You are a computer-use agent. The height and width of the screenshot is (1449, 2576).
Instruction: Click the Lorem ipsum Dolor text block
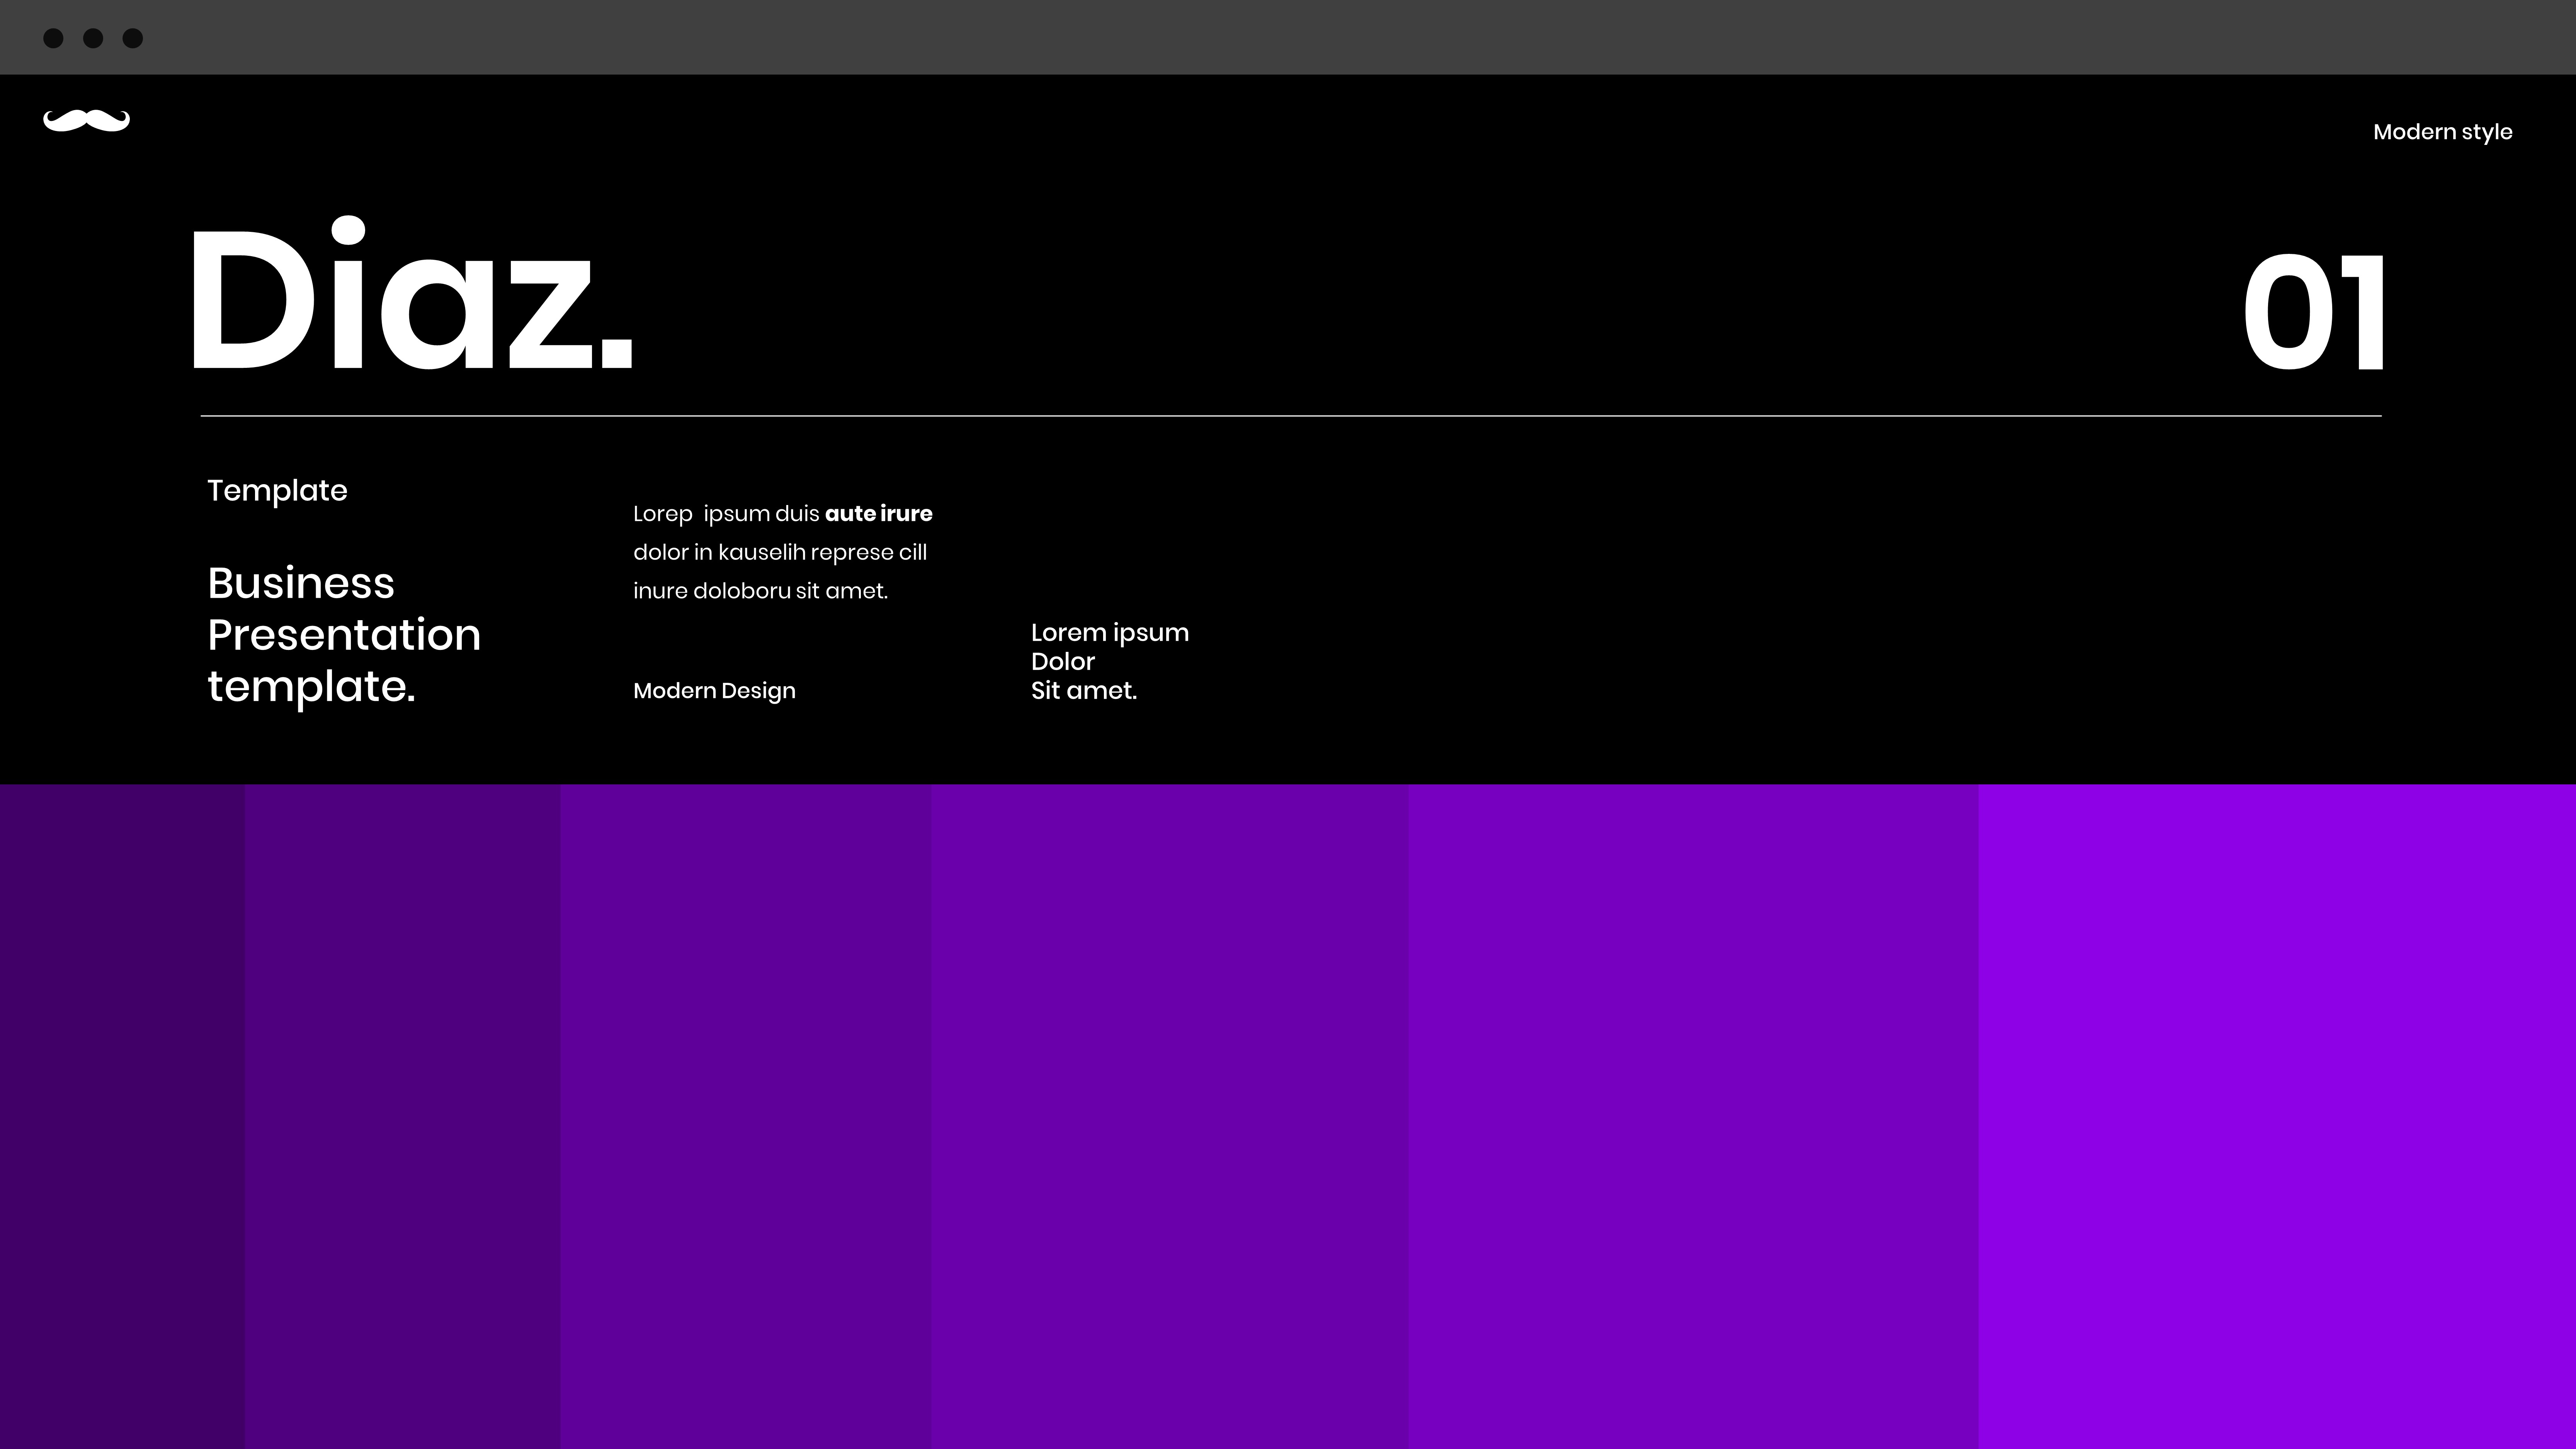(x=1109, y=661)
